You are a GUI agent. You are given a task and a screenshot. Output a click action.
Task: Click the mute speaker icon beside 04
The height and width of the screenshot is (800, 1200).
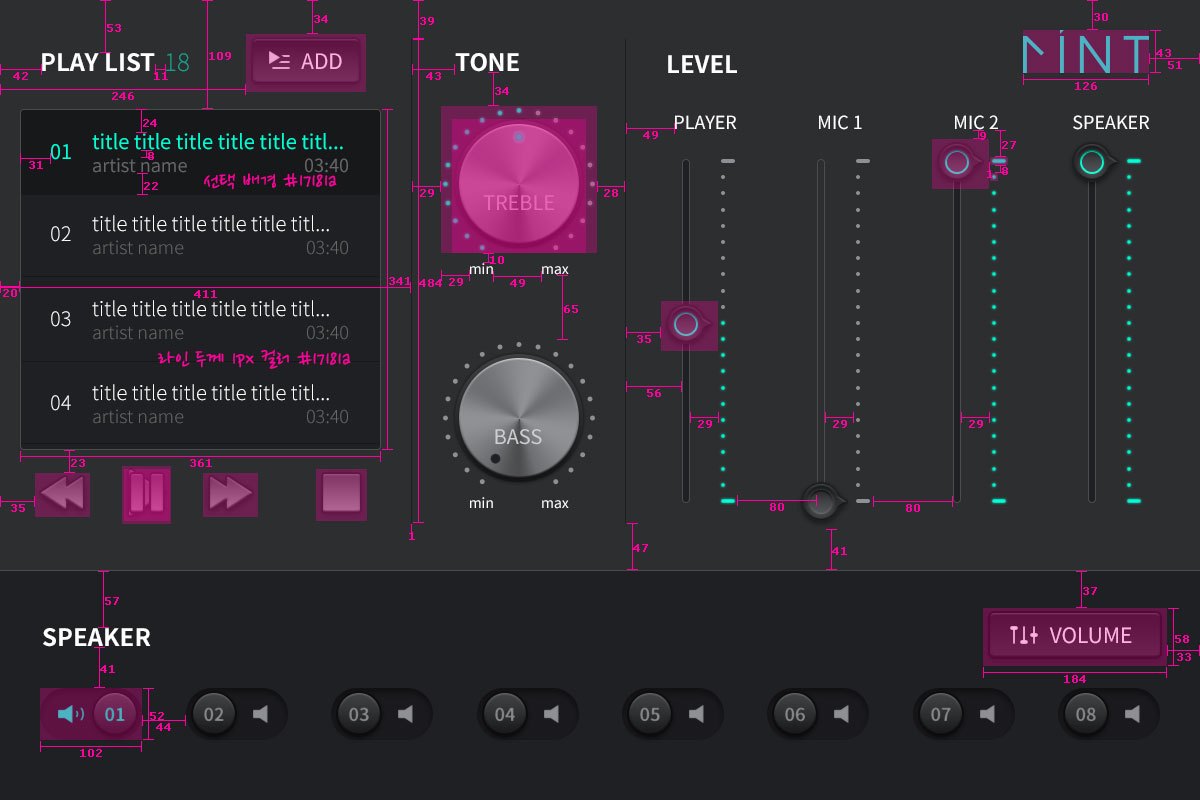pyautogui.click(x=551, y=714)
